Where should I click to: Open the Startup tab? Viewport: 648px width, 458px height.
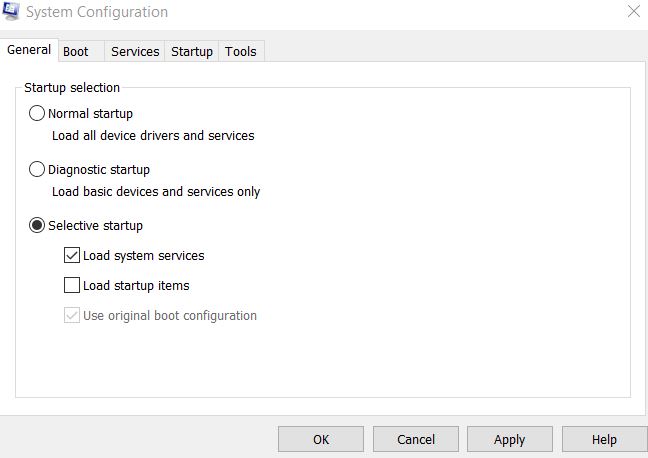coord(192,52)
